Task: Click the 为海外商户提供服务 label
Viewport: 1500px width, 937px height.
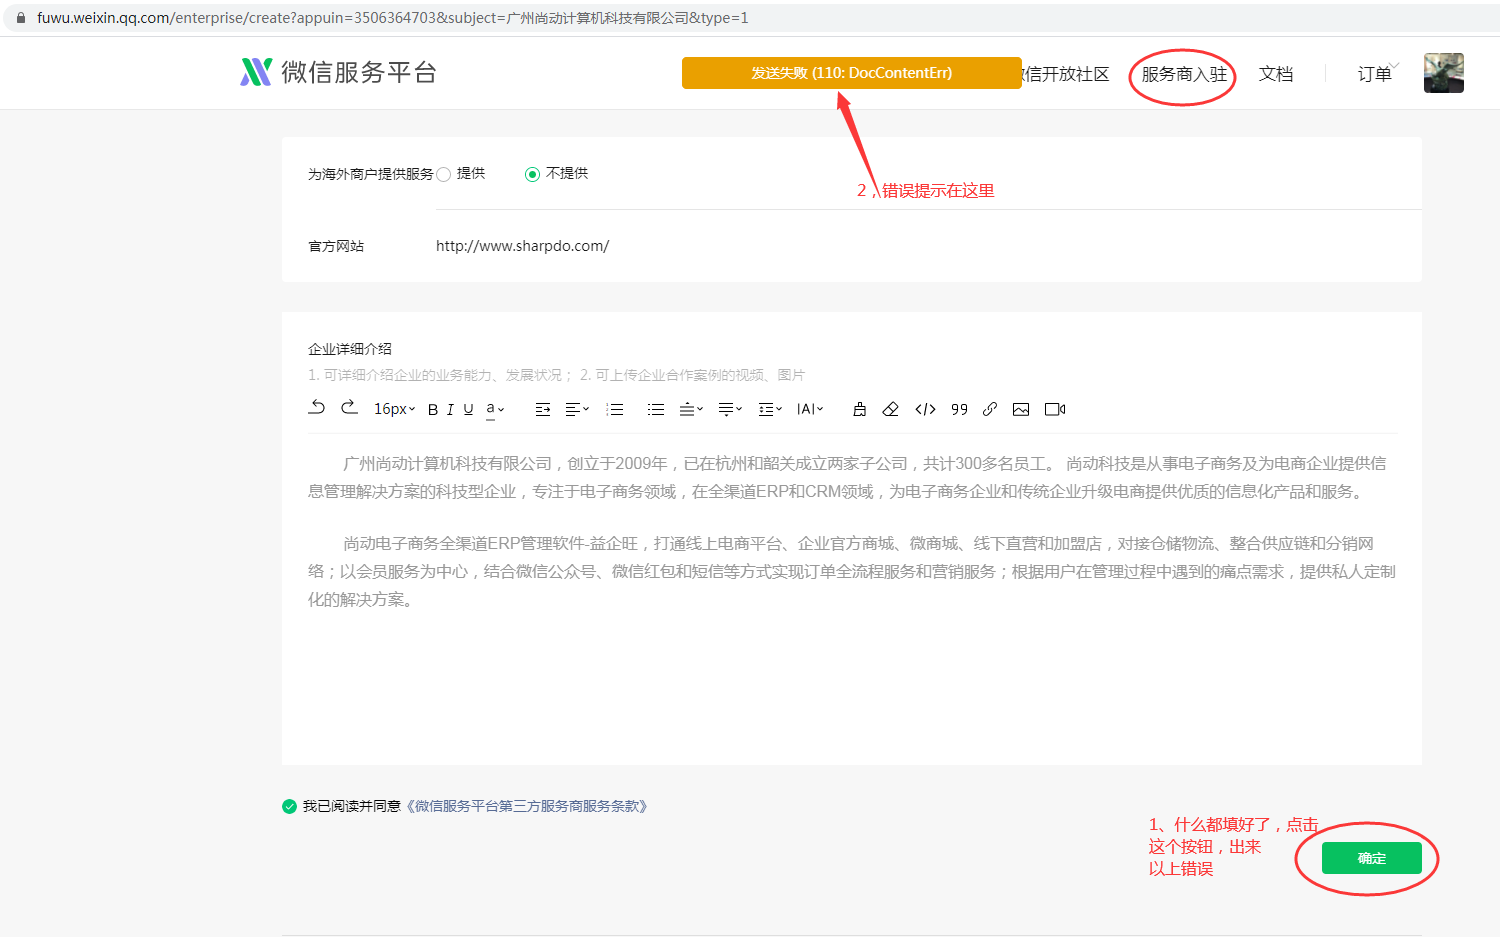Action: [x=371, y=174]
